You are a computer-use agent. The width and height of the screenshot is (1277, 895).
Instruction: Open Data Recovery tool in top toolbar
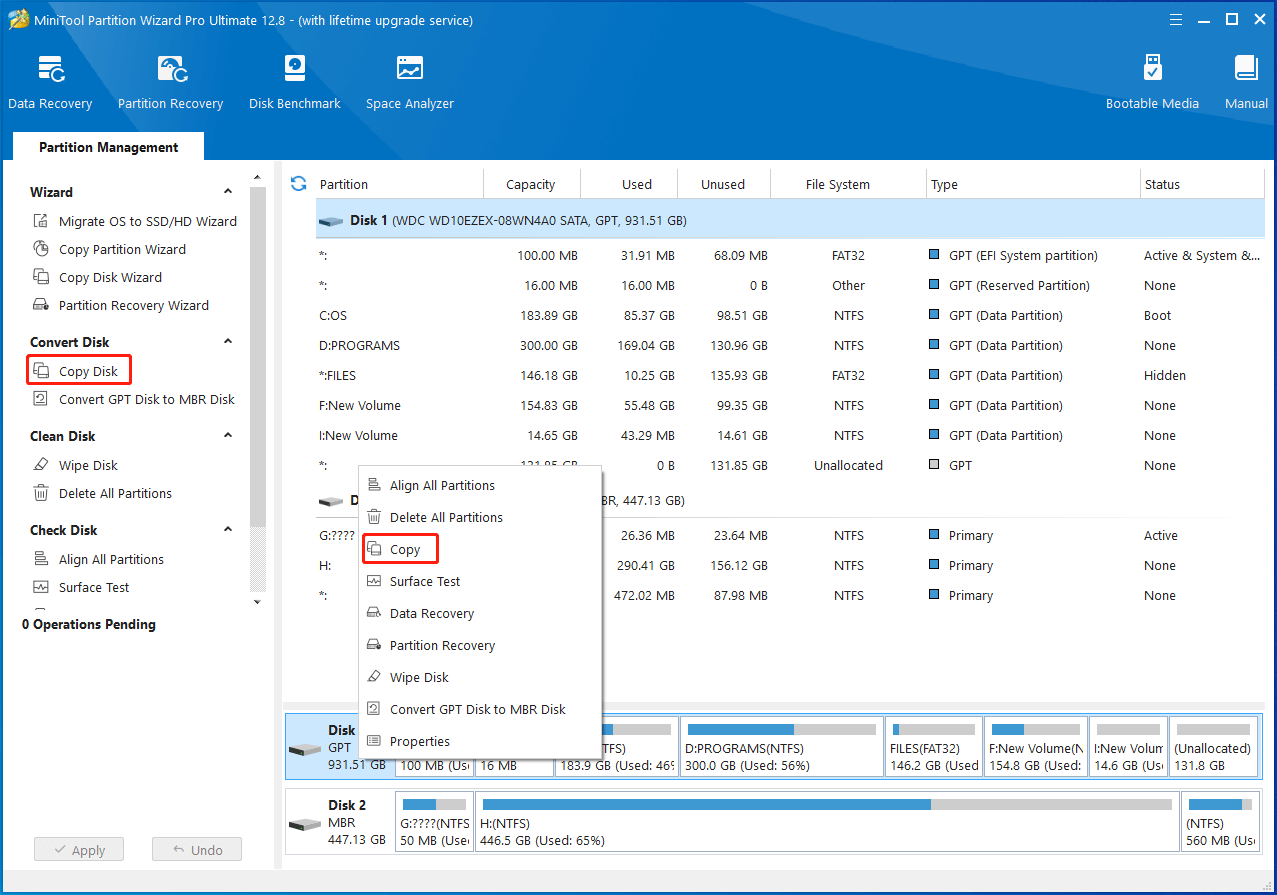pos(50,82)
